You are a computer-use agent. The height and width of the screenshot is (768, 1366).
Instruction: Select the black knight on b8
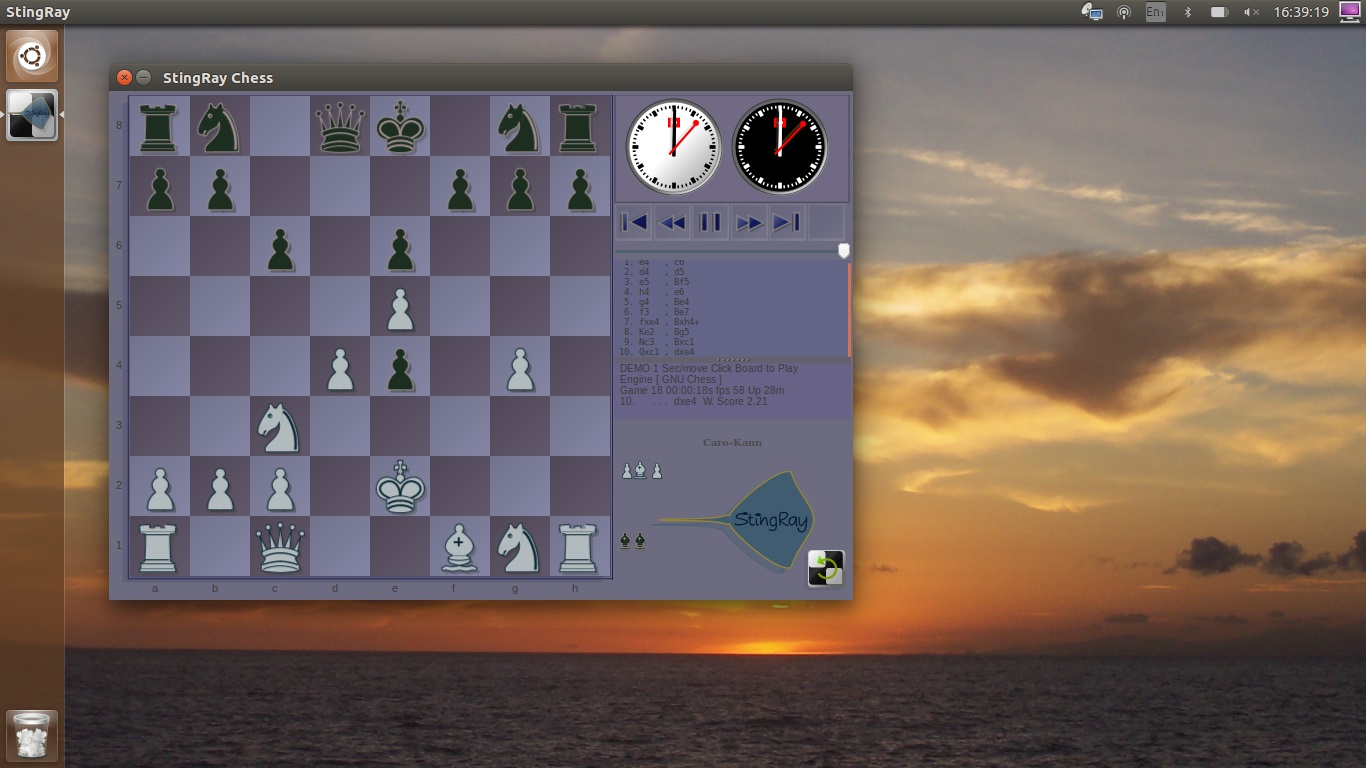pyautogui.click(x=220, y=126)
